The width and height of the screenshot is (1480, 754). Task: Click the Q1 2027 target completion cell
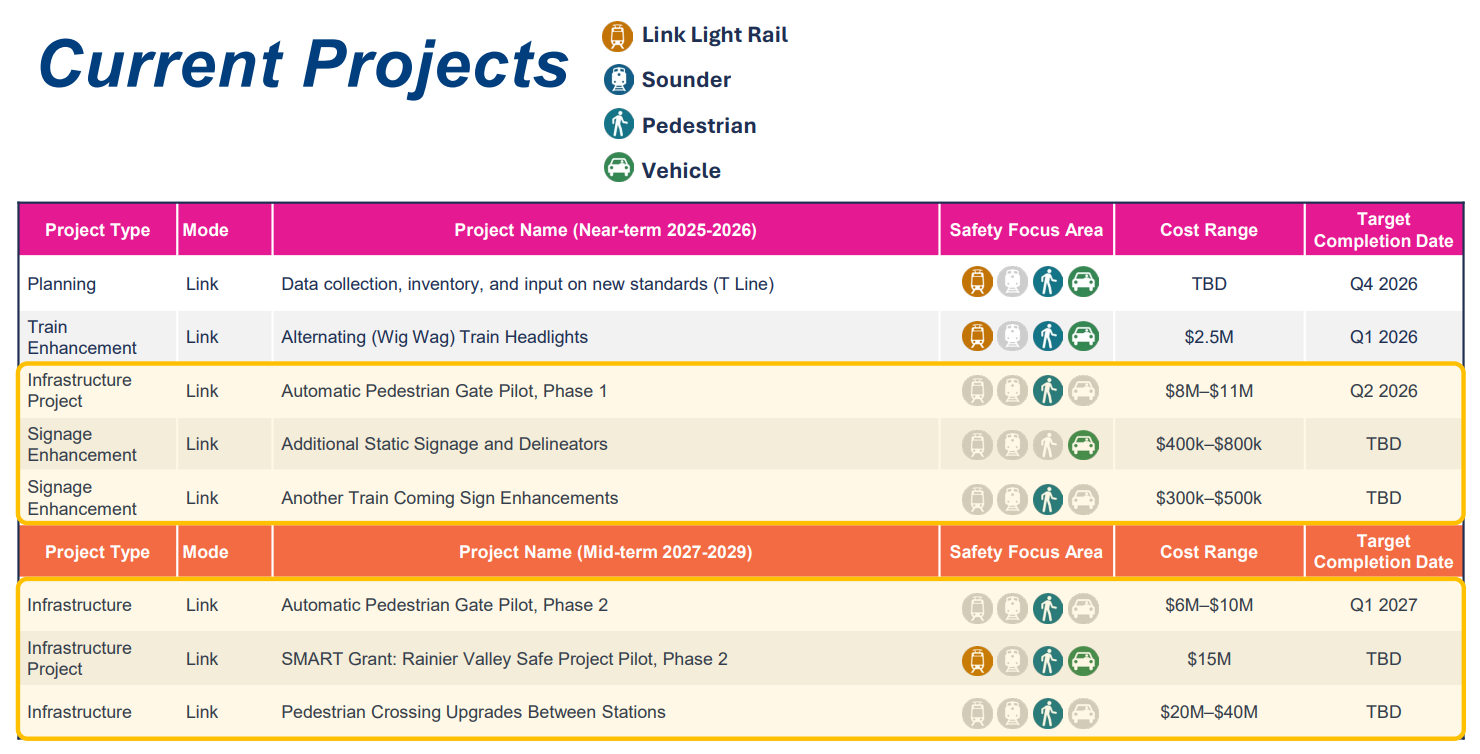(1384, 605)
